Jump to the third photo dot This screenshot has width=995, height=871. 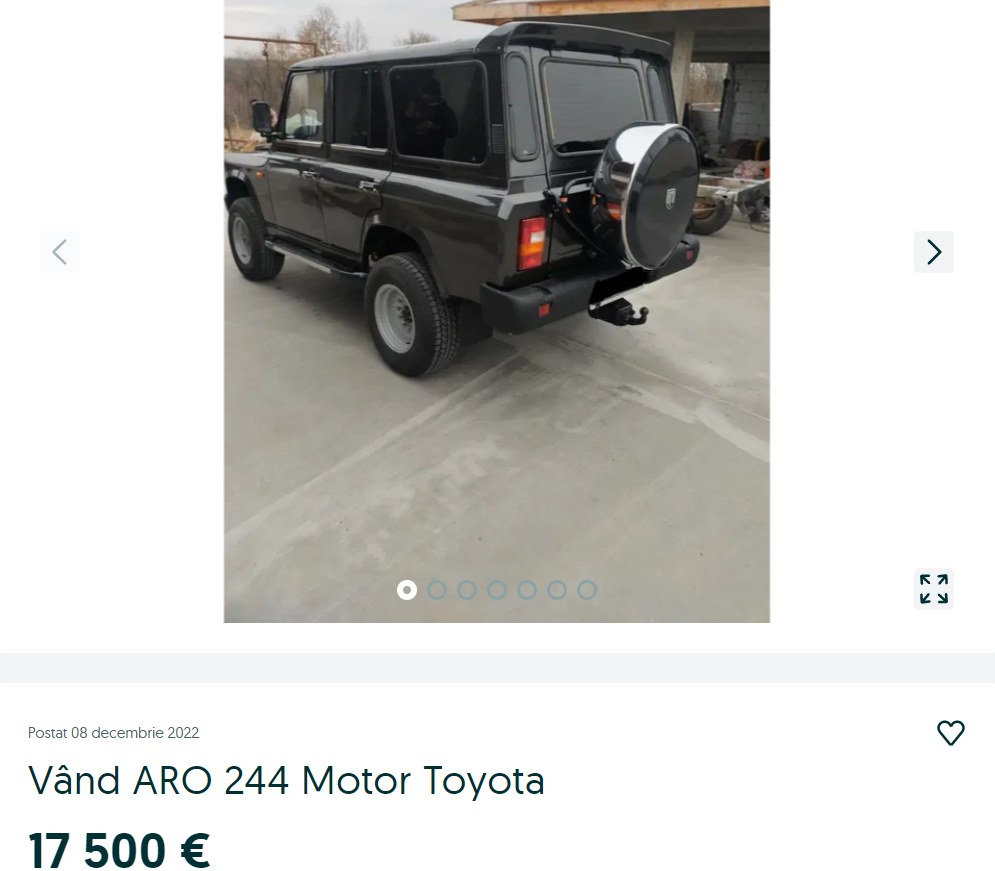(x=467, y=590)
